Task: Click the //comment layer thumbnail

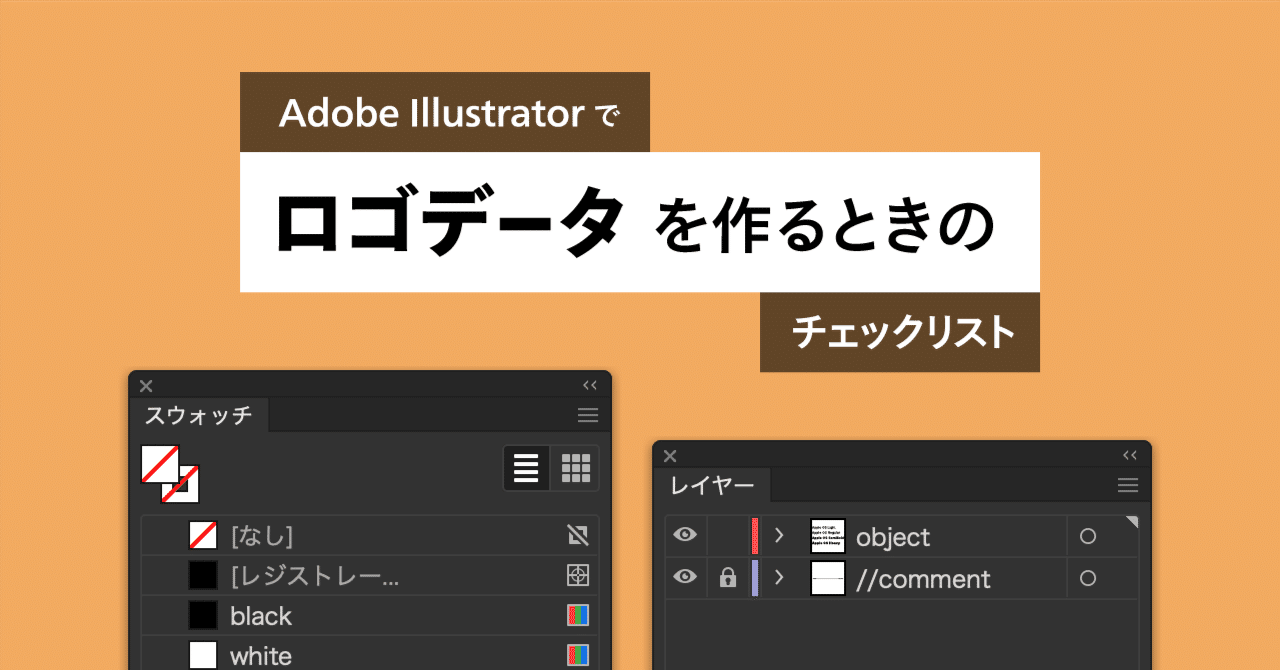Action: point(828,579)
